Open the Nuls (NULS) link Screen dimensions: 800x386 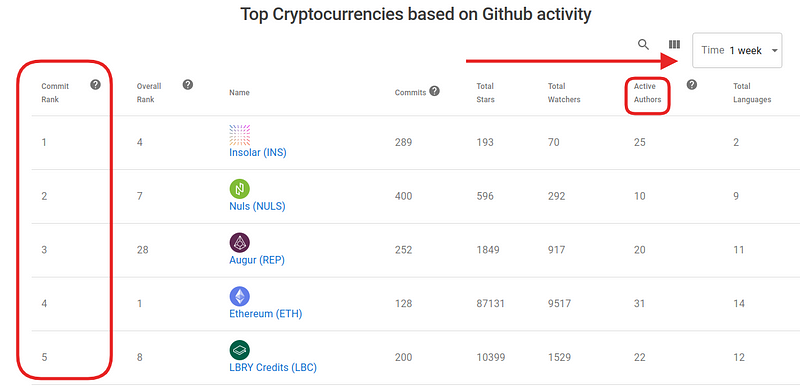(257, 207)
